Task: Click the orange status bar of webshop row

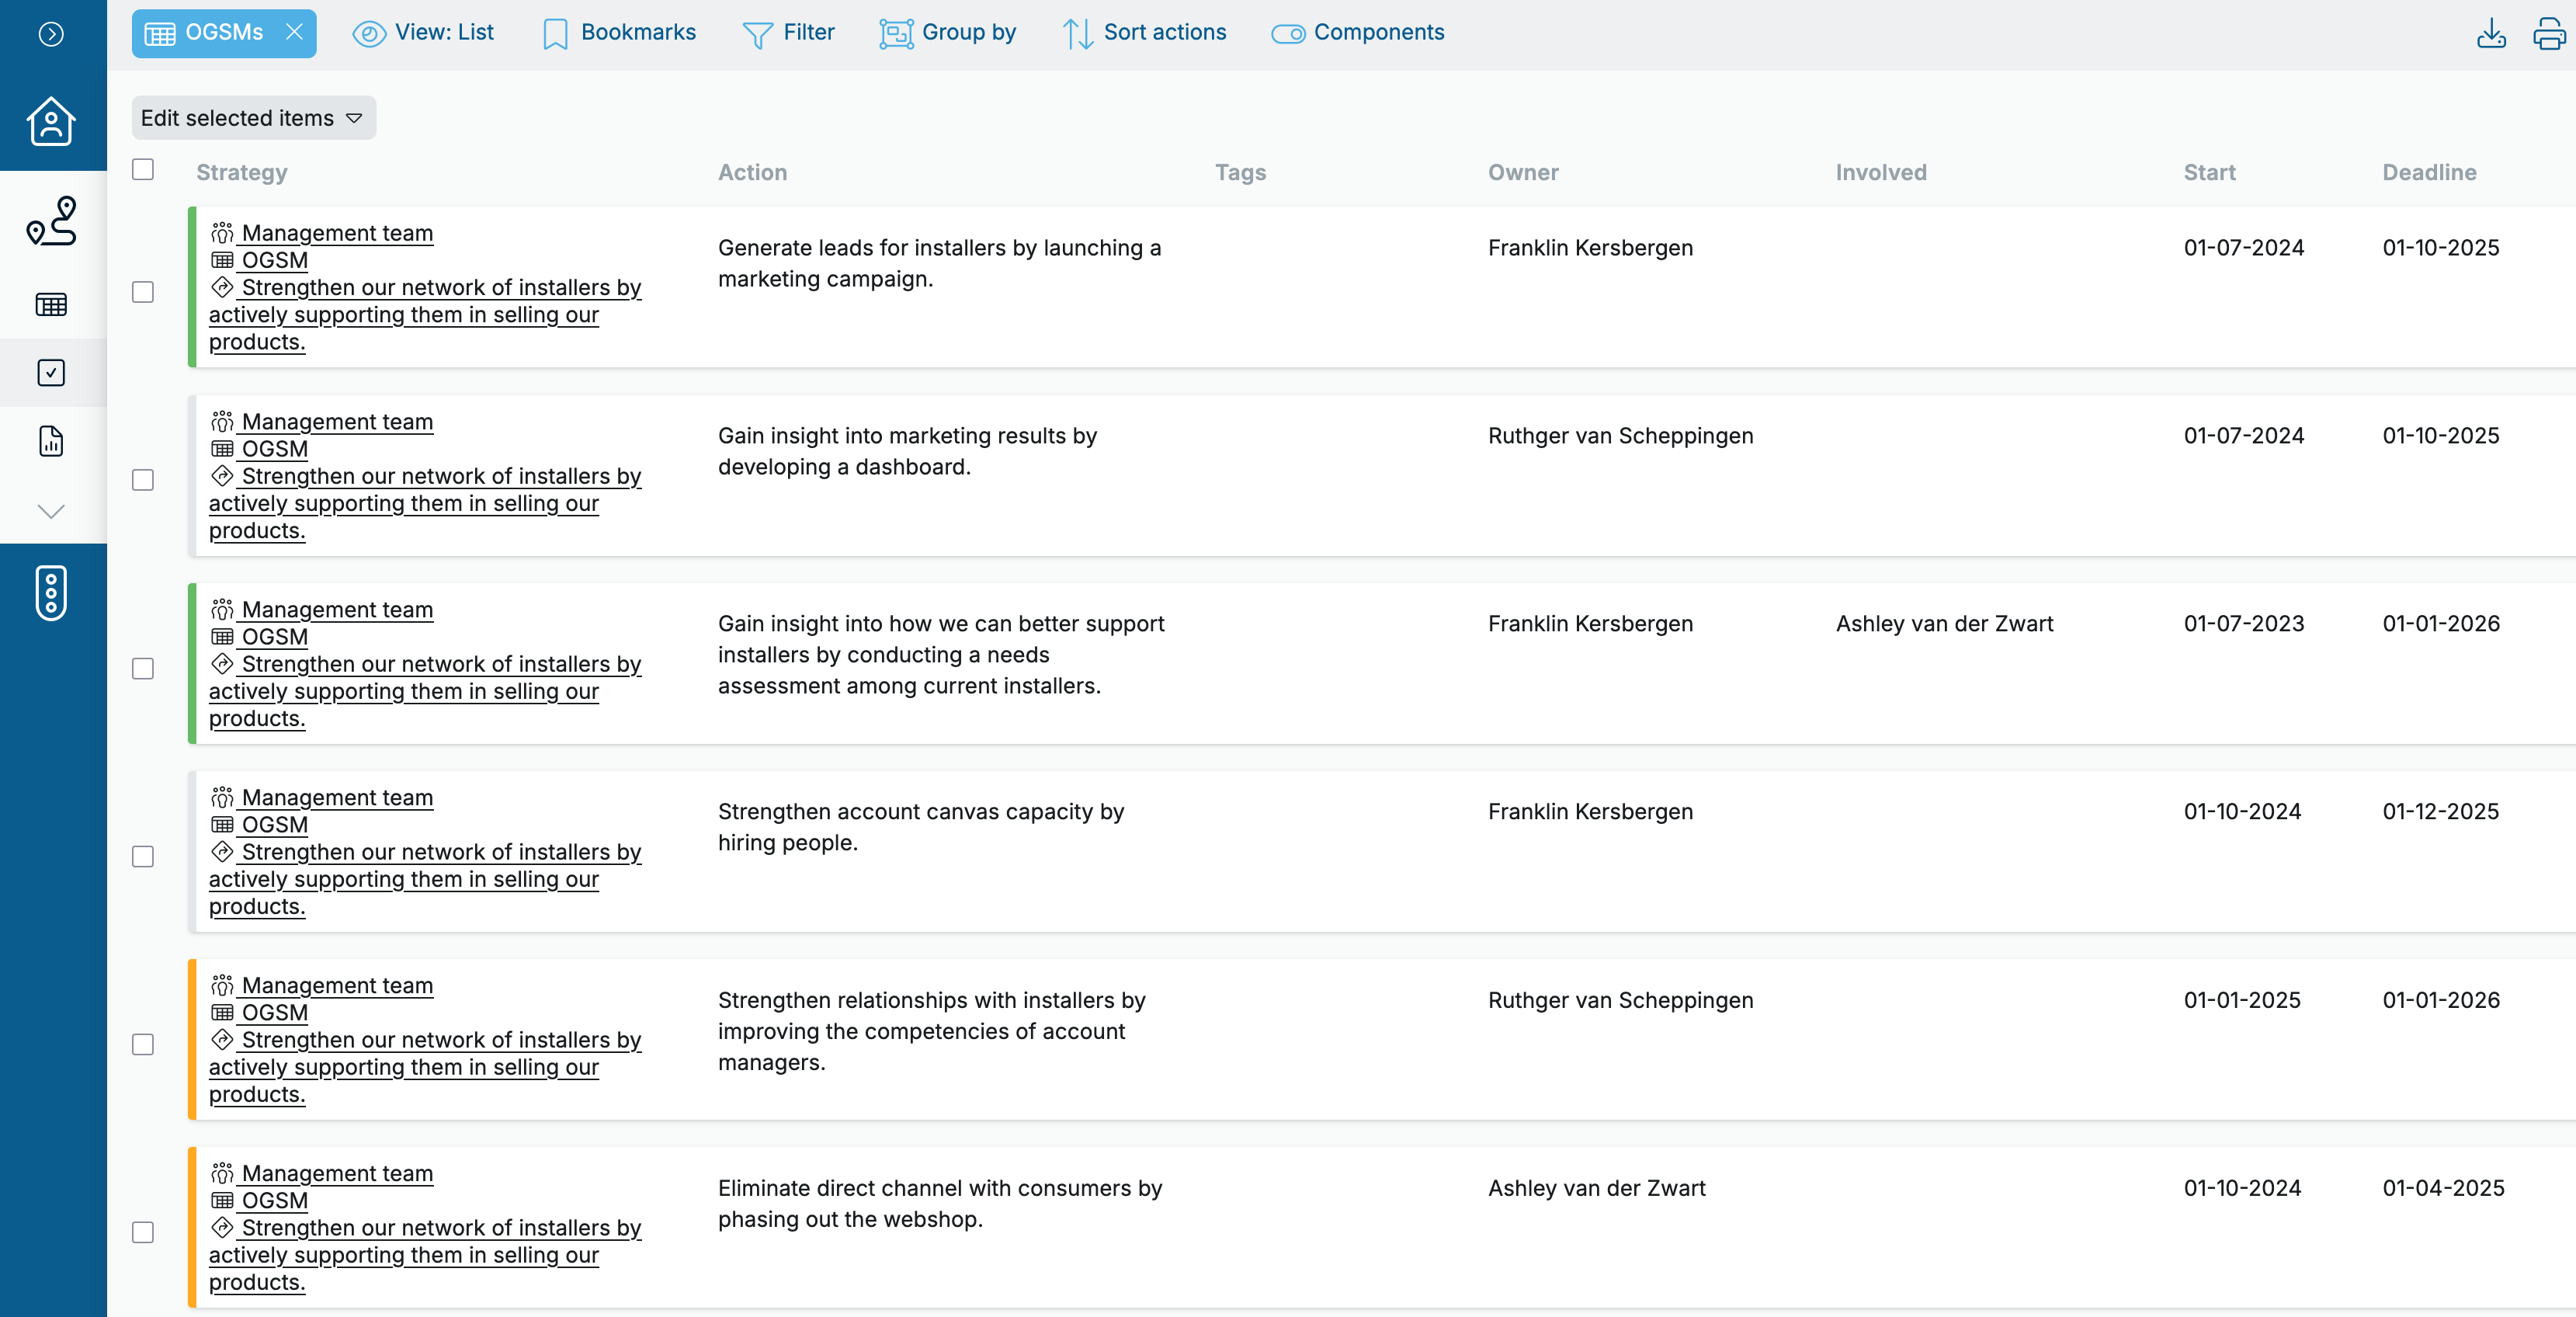Action: tap(192, 1227)
